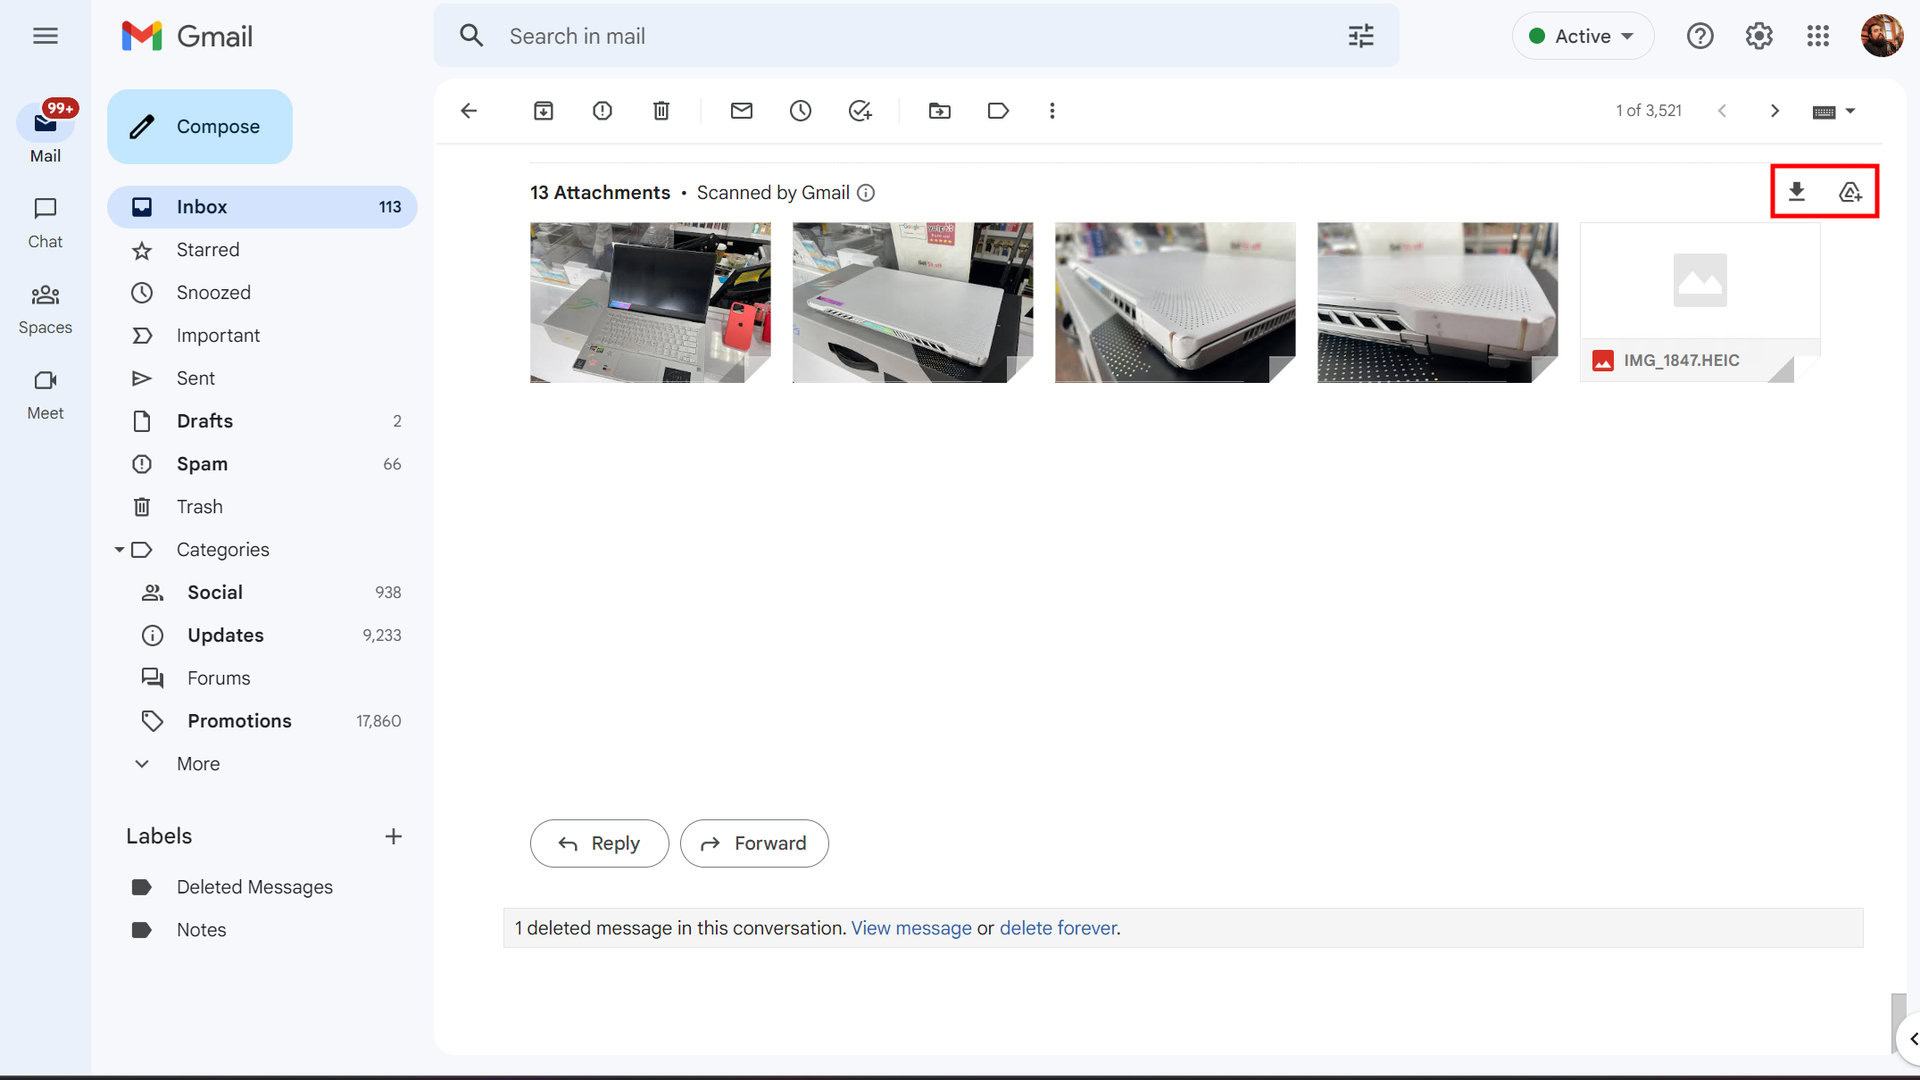Add email to Tasks

point(860,111)
